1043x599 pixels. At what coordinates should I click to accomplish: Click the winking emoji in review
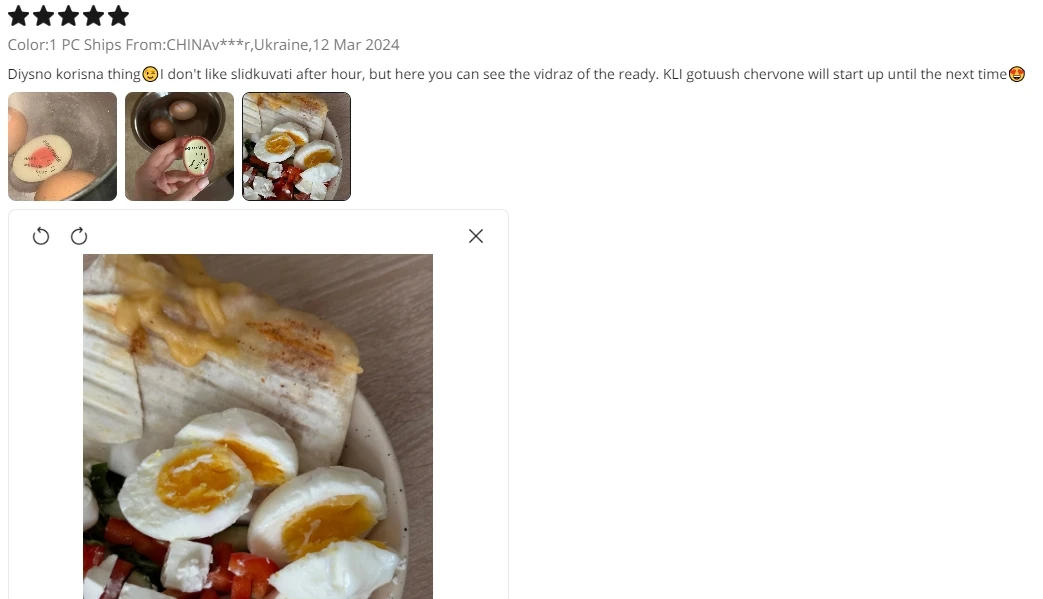(150, 74)
